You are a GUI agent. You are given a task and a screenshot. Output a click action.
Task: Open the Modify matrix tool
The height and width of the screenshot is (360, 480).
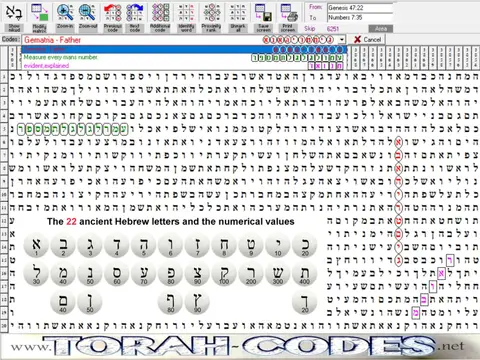pyautogui.click(x=39, y=17)
